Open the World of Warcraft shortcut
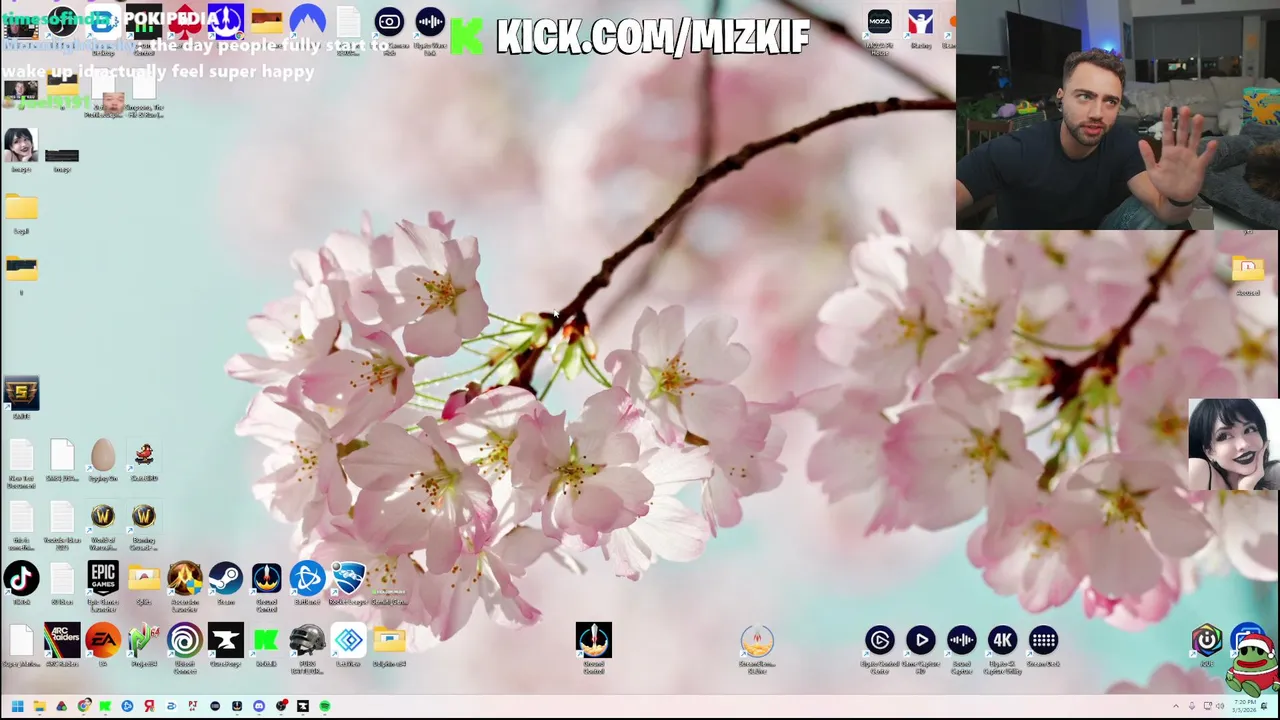This screenshot has height=720, width=1280. click(103, 517)
